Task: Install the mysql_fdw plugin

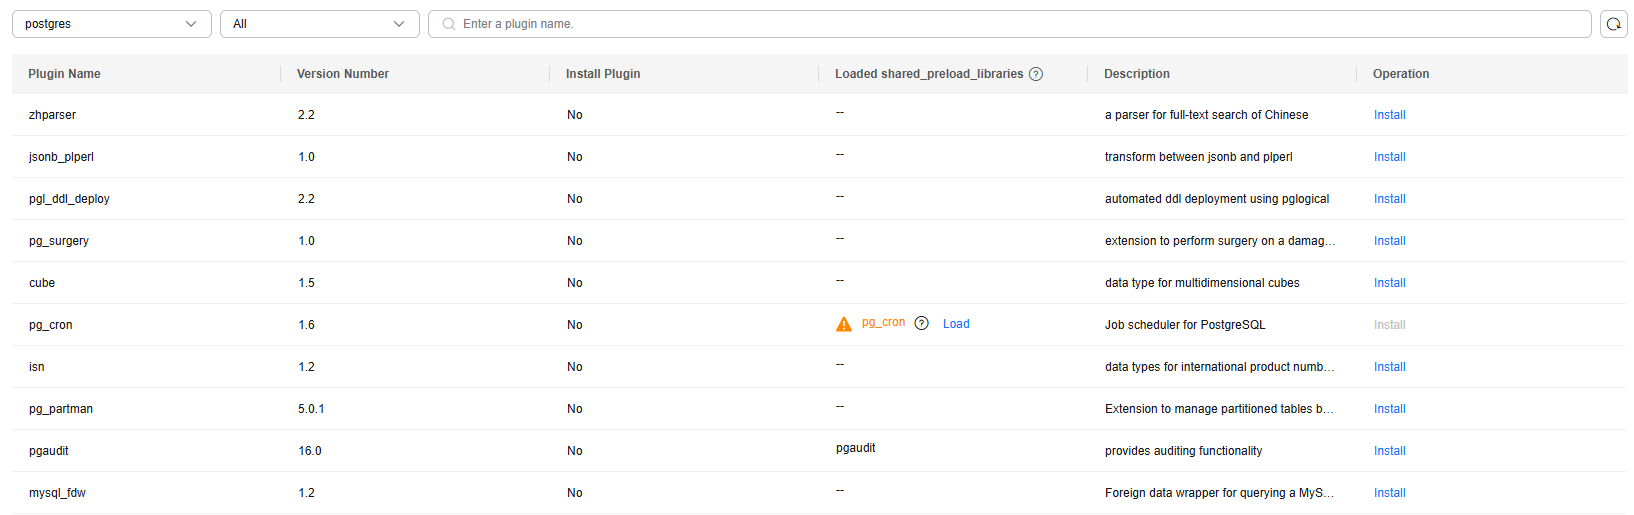Action: coord(1389,493)
